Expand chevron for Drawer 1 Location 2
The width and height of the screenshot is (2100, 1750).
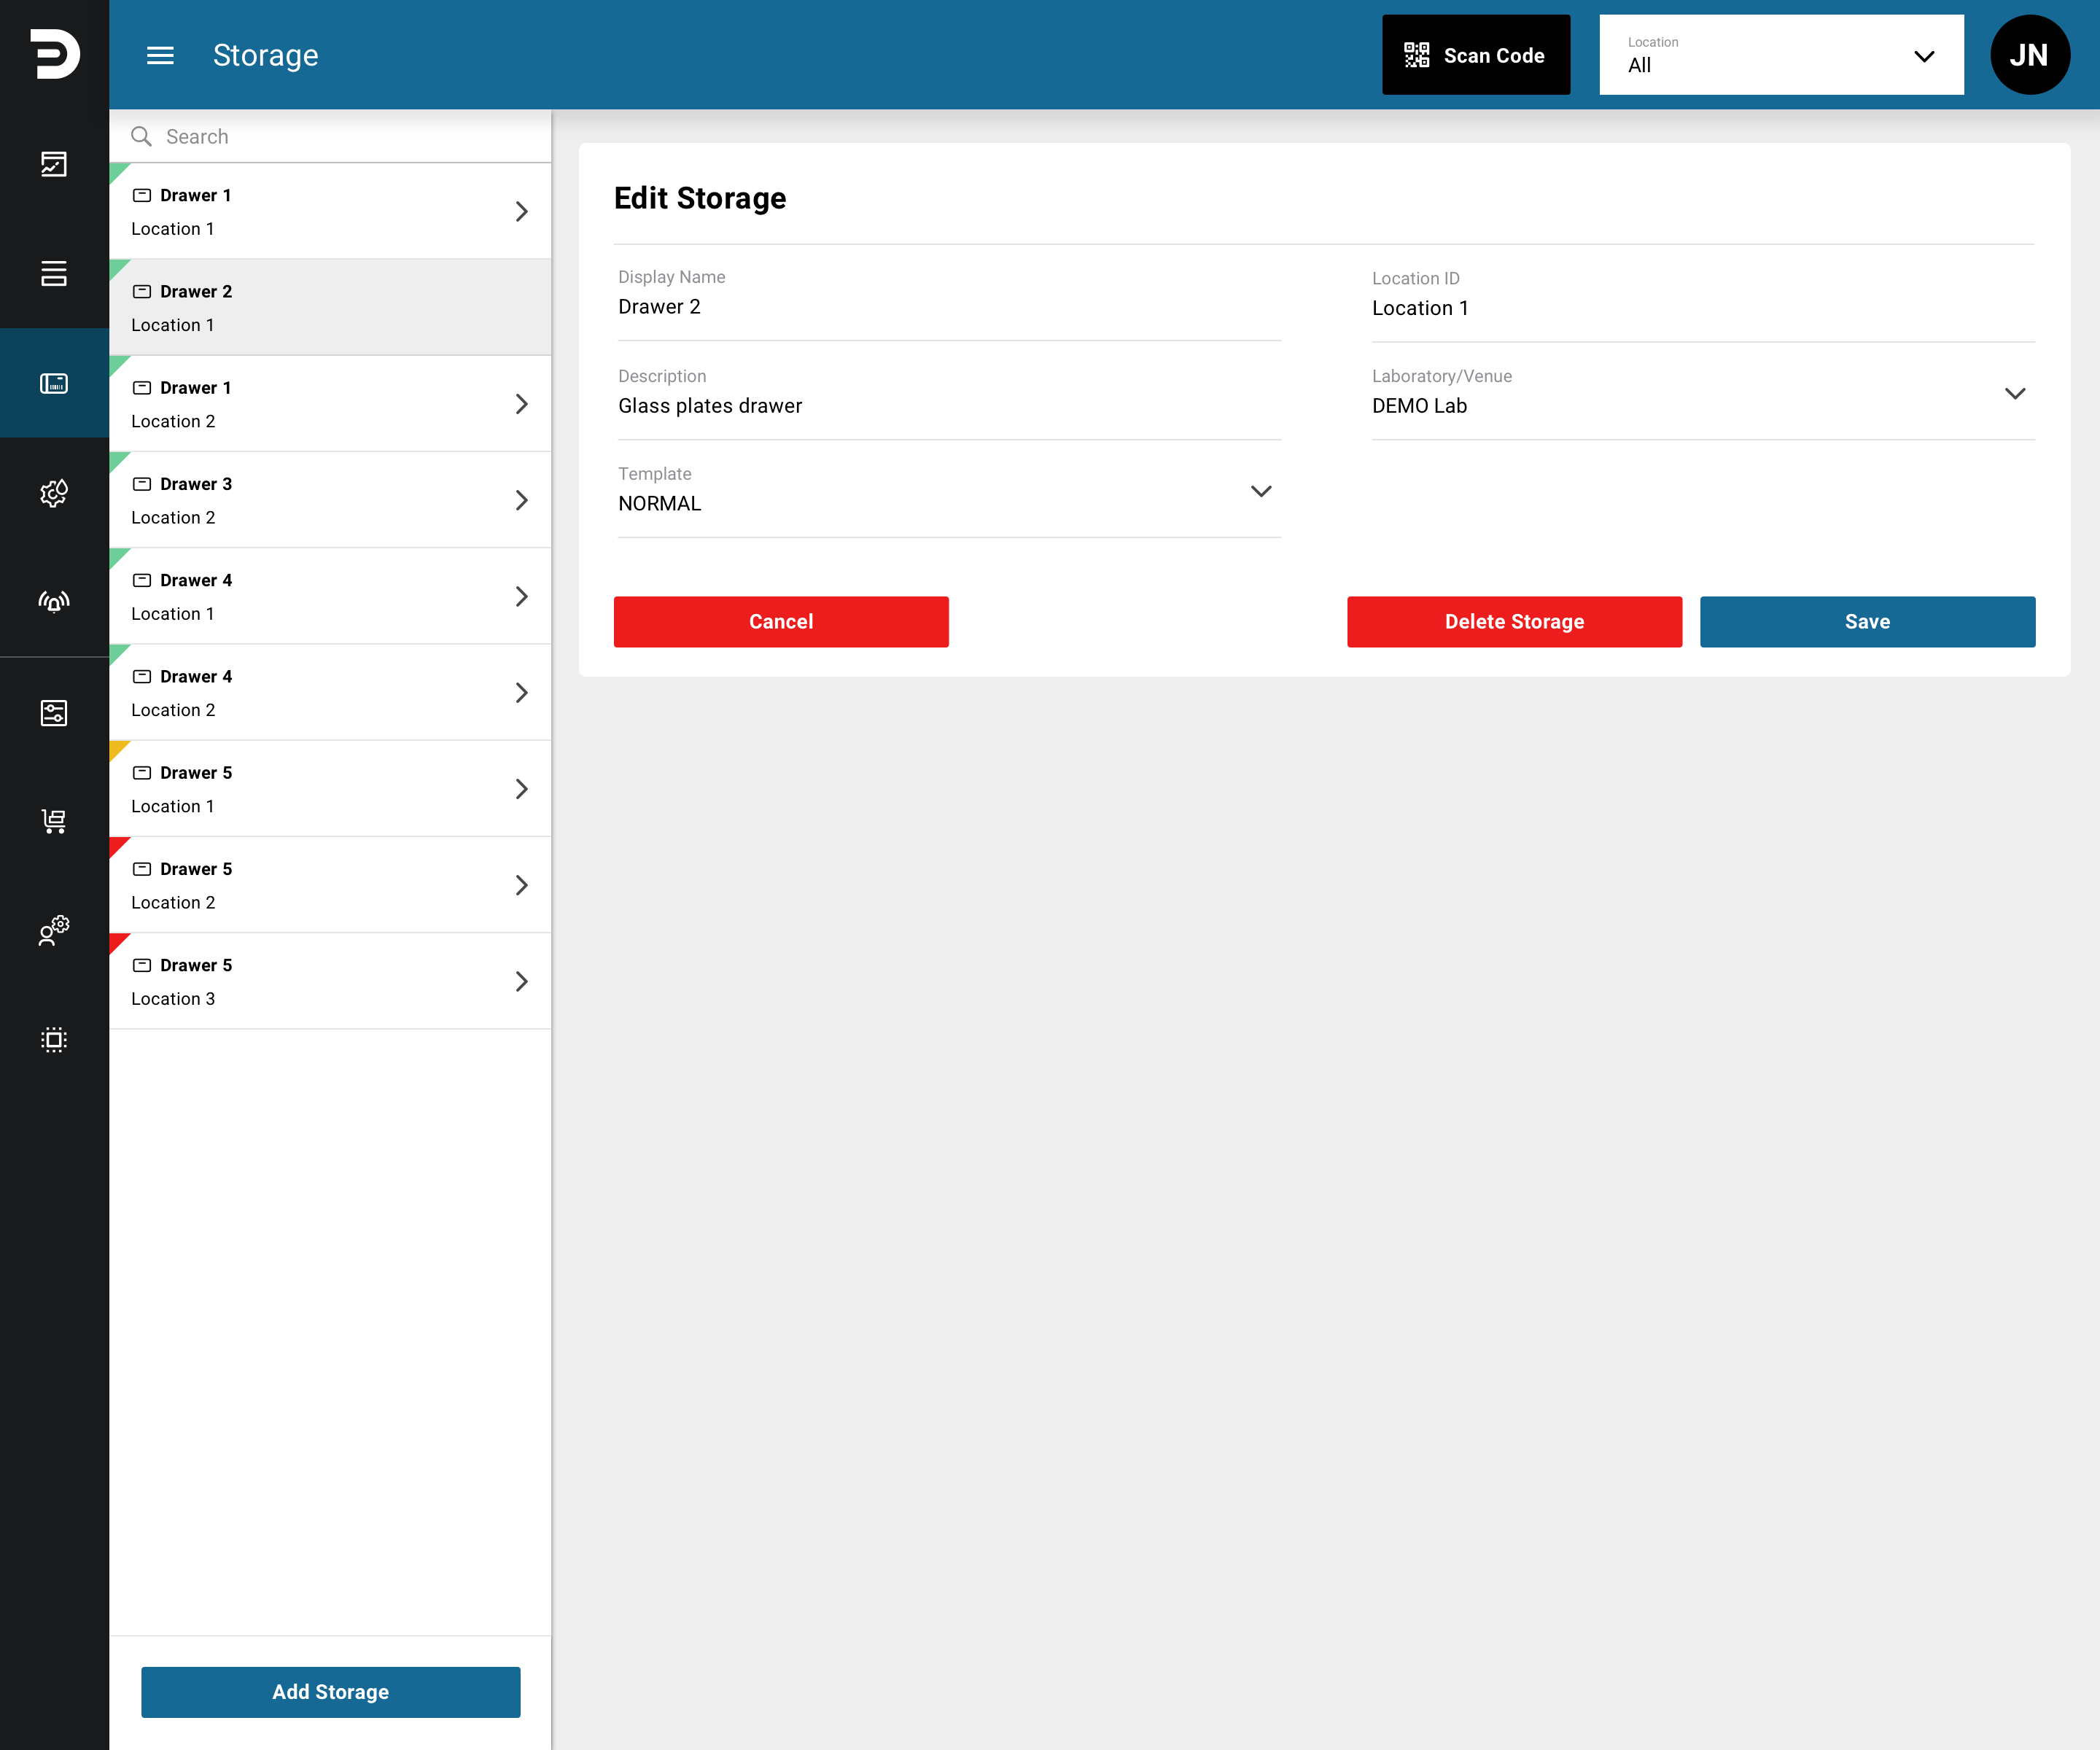pyautogui.click(x=522, y=404)
